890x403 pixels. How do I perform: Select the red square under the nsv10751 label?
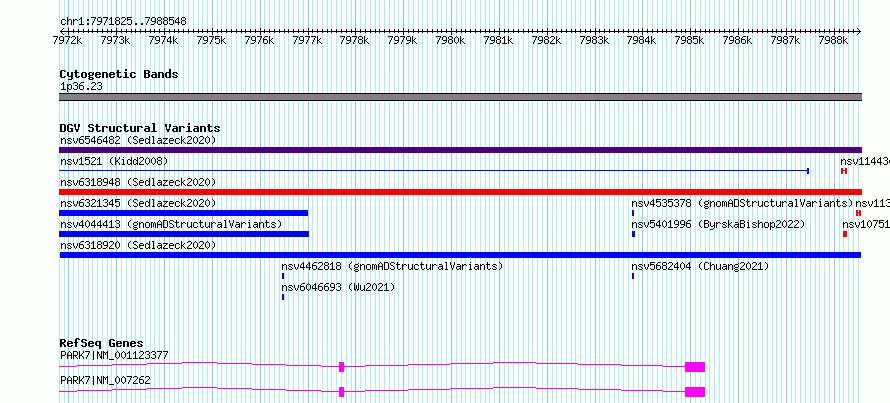pos(845,234)
